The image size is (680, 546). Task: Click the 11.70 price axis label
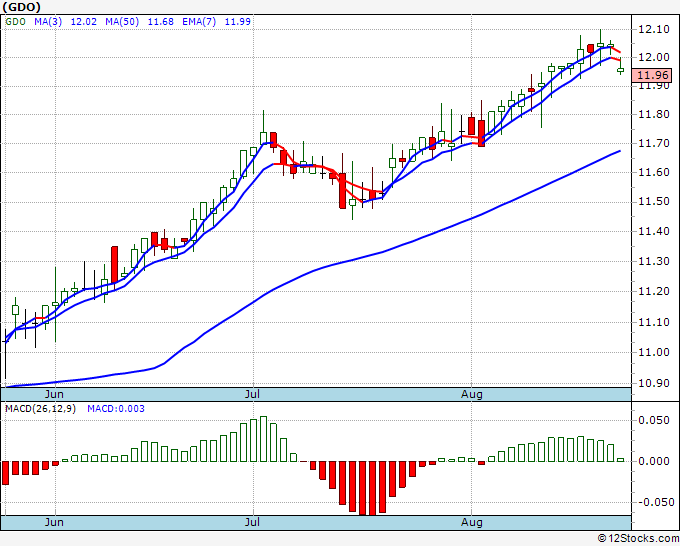[654, 143]
